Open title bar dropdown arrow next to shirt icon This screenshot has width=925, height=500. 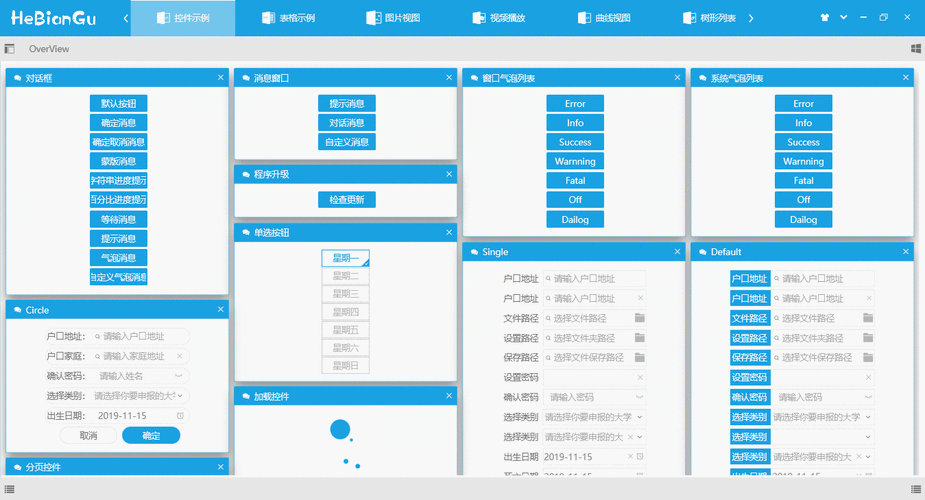pyautogui.click(x=844, y=18)
